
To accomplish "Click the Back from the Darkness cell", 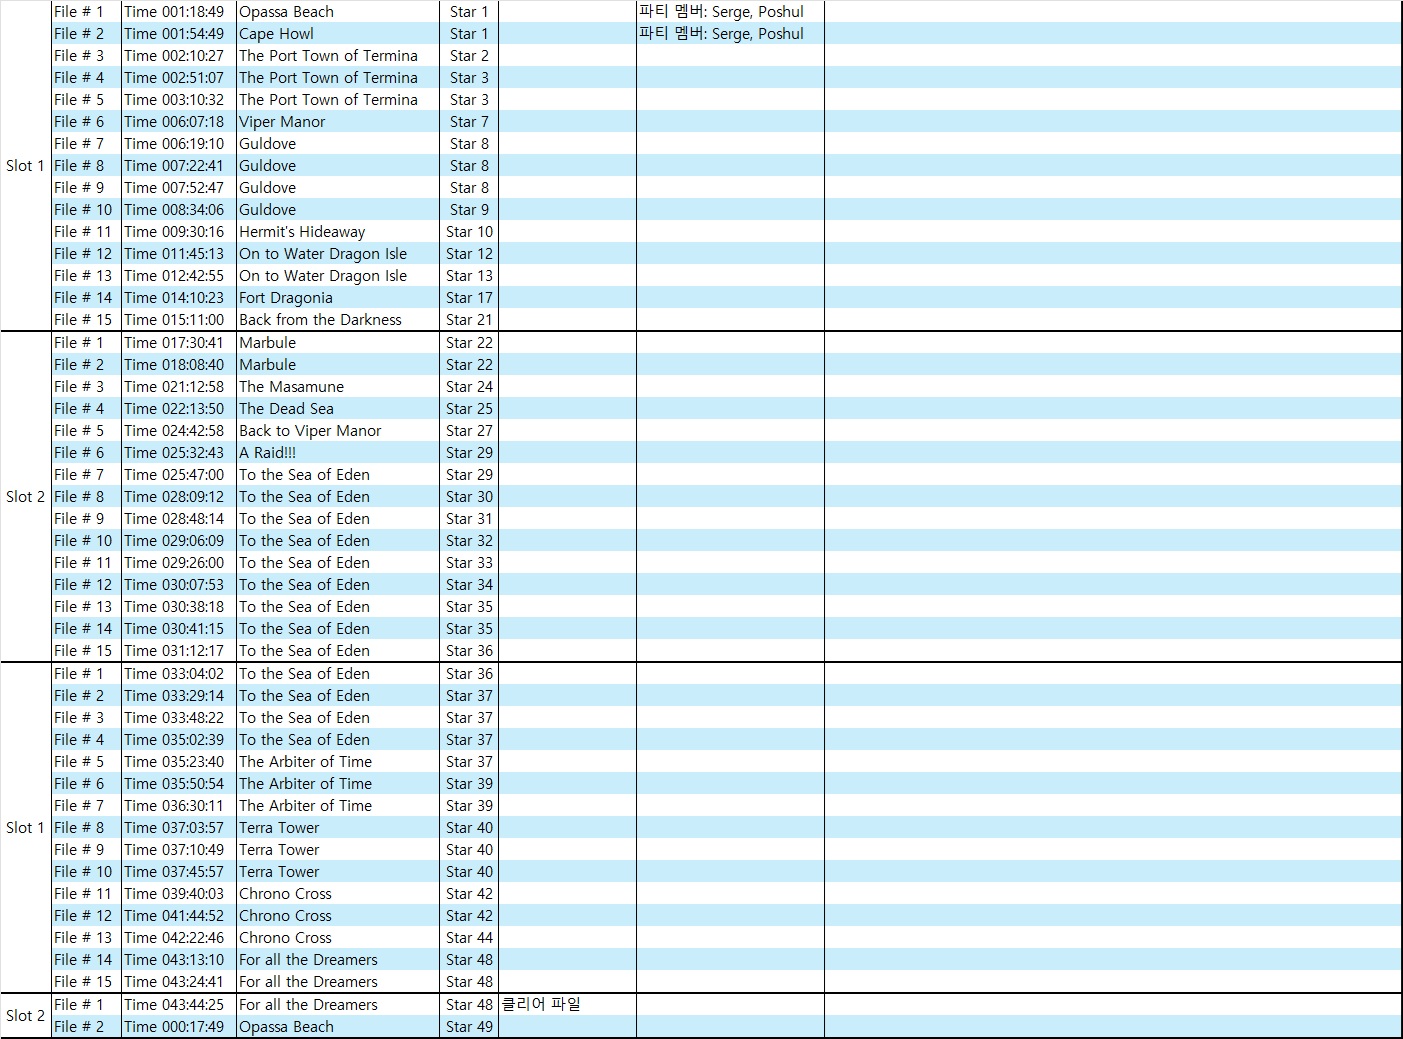I will tap(338, 320).
